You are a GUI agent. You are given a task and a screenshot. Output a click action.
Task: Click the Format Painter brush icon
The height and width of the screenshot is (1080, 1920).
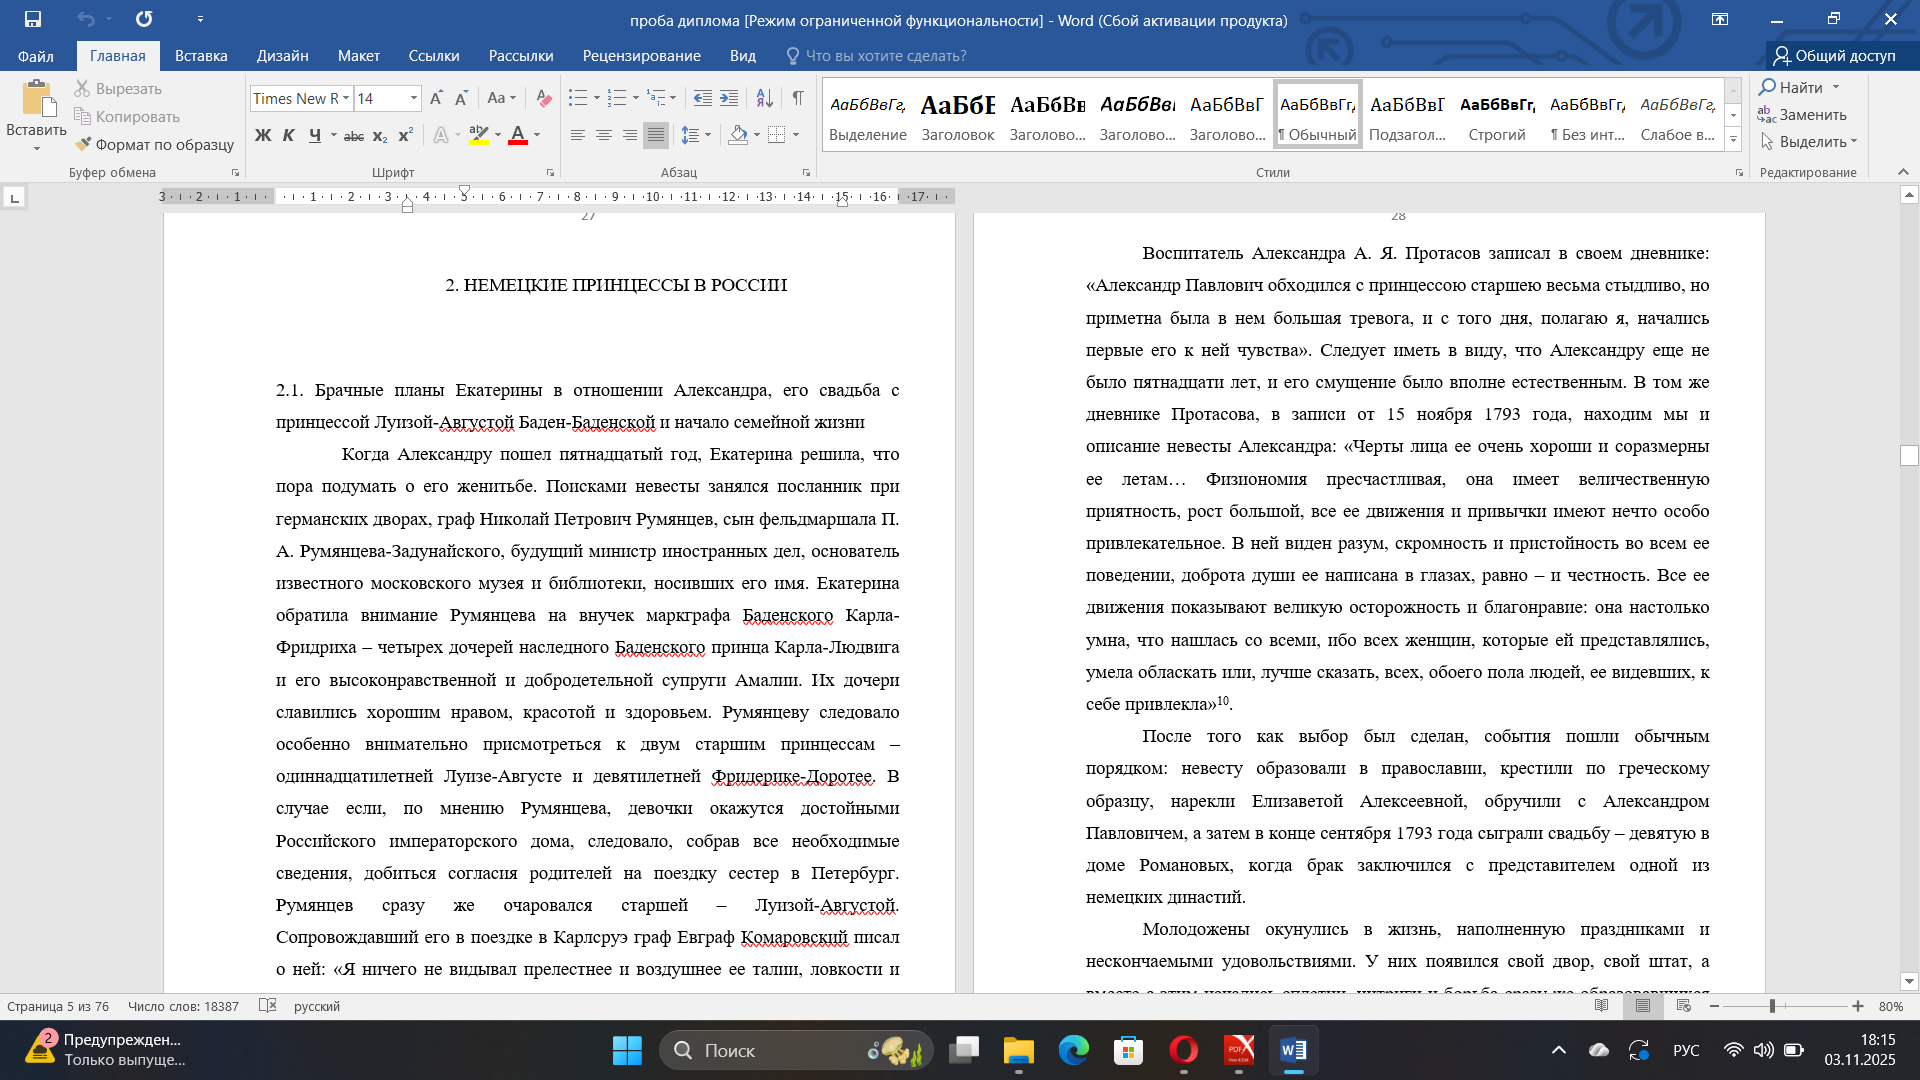84,144
